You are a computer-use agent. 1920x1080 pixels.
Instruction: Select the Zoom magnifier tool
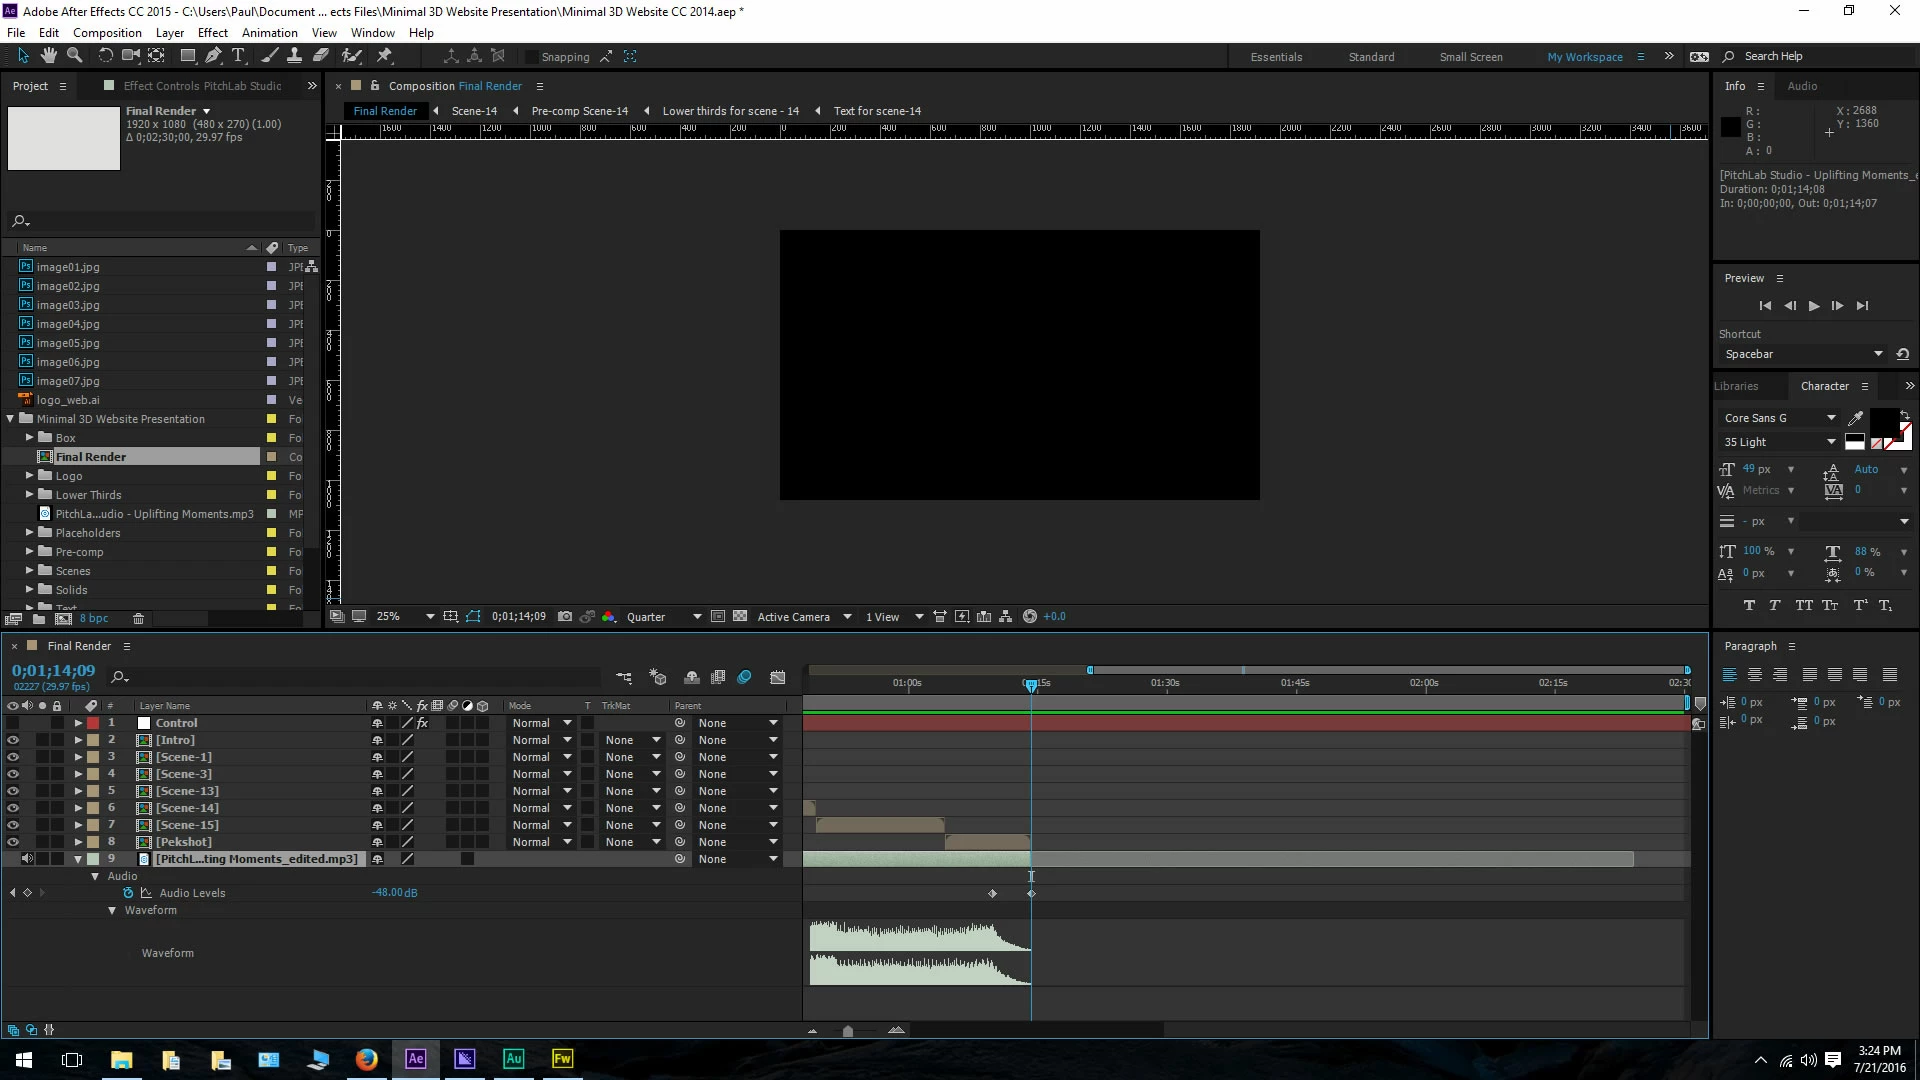(x=74, y=56)
